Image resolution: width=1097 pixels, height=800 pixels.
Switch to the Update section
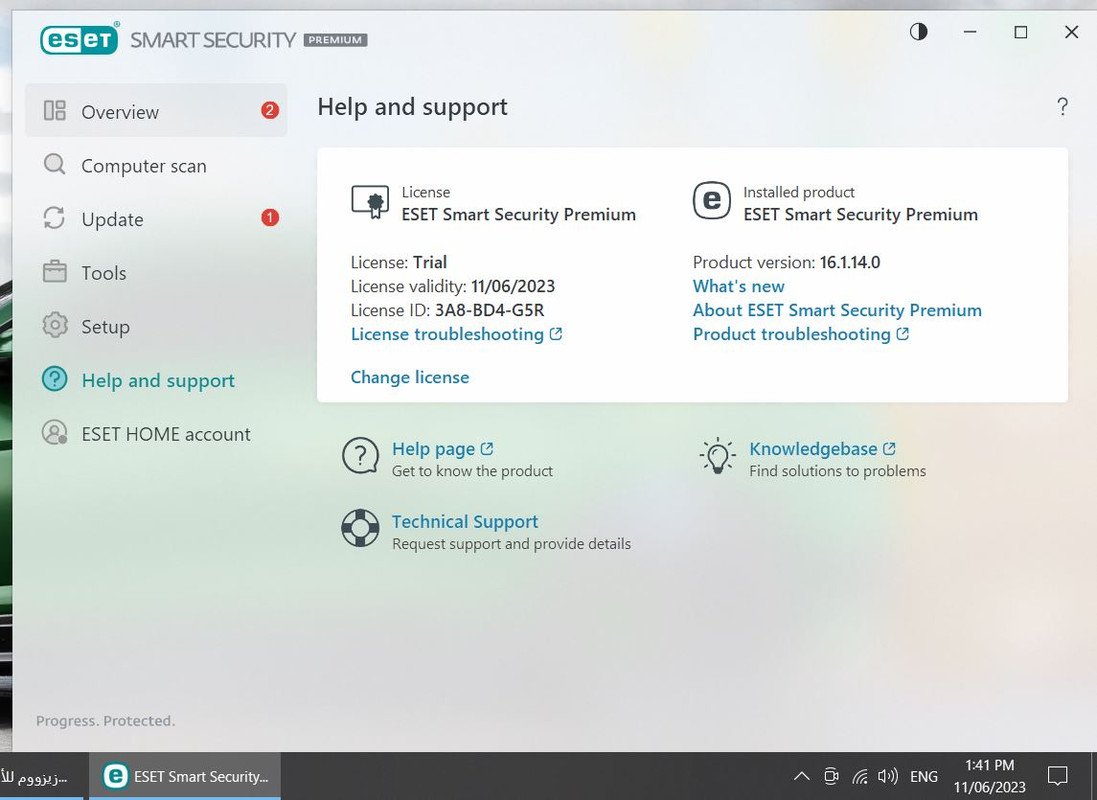point(156,218)
